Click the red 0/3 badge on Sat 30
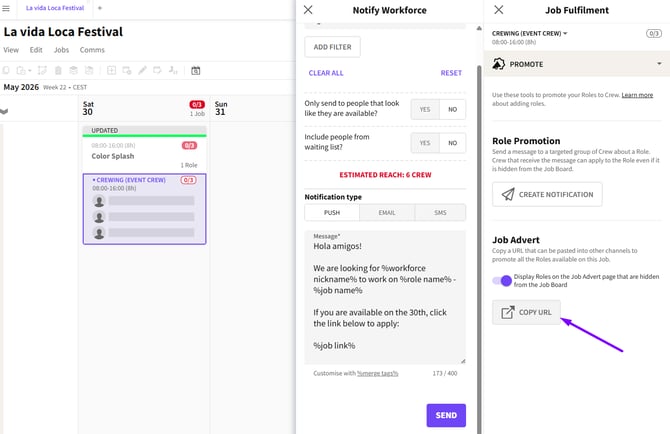670x434 pixels. [x=197, y=105]
